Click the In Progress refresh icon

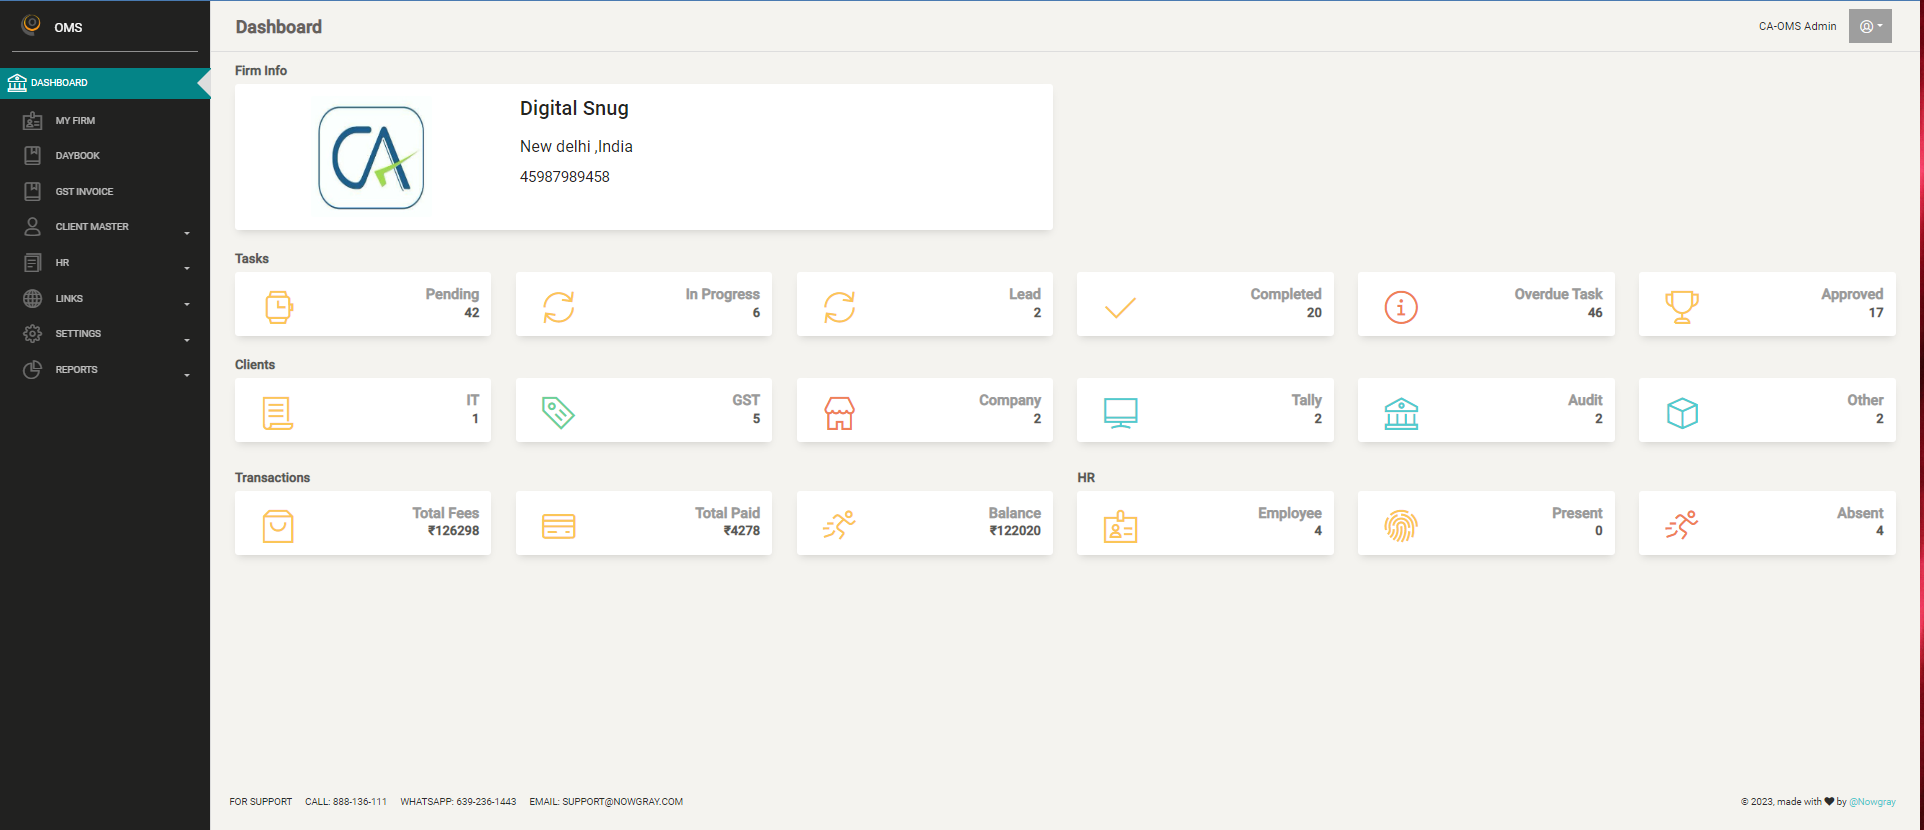pos(559,307)
